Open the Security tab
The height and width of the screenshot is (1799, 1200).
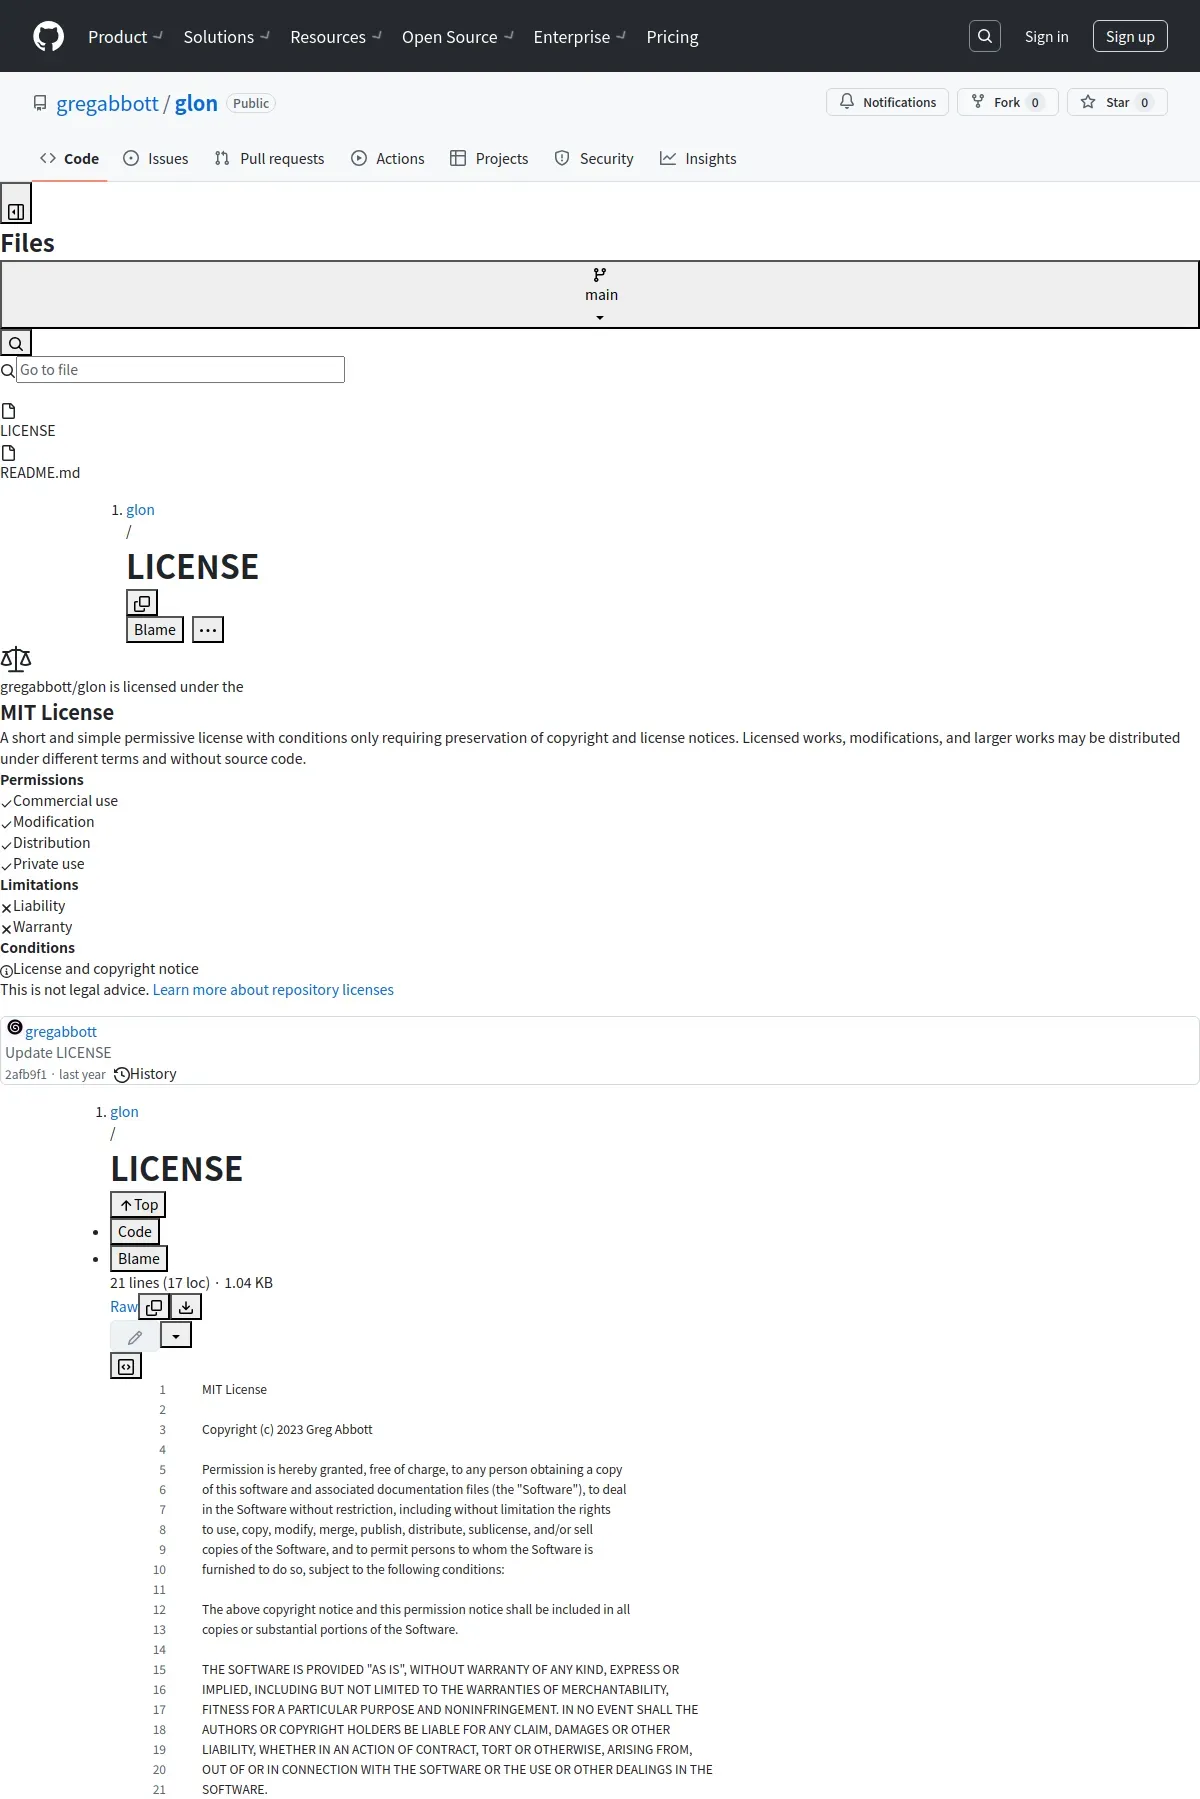click(x=594, y=159)
